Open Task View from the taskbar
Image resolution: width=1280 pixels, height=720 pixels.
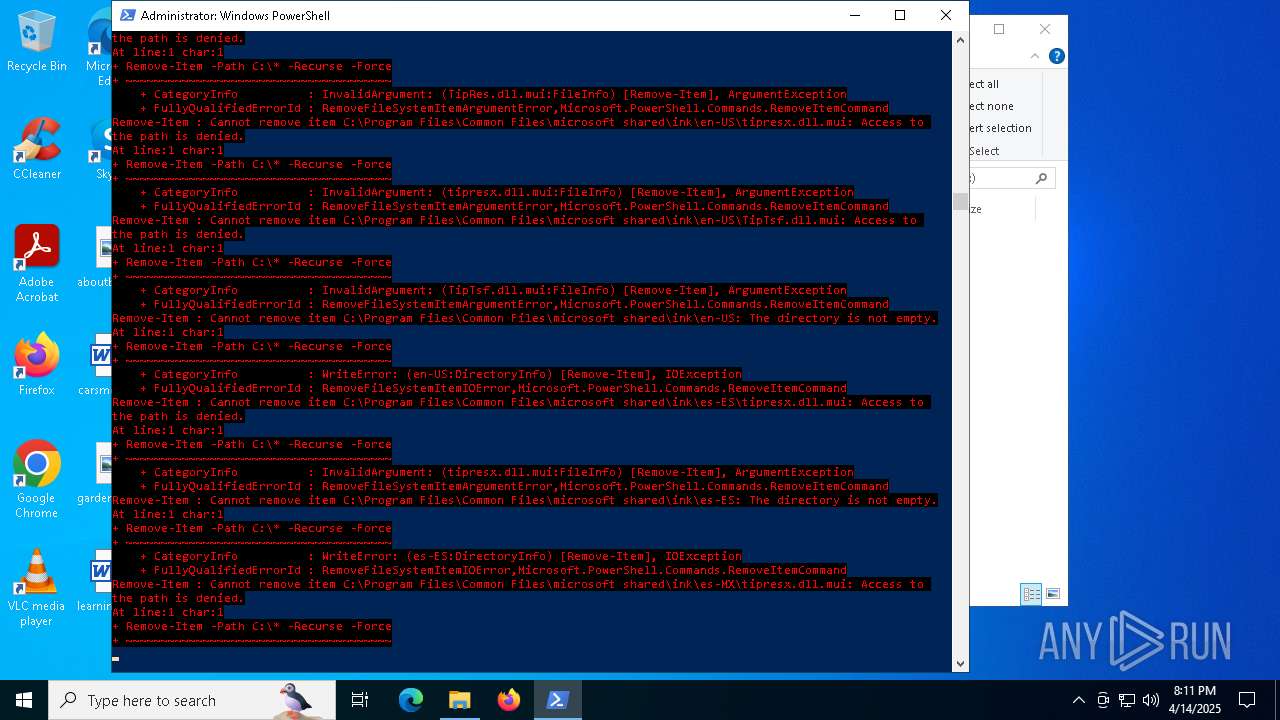[360, 700]
